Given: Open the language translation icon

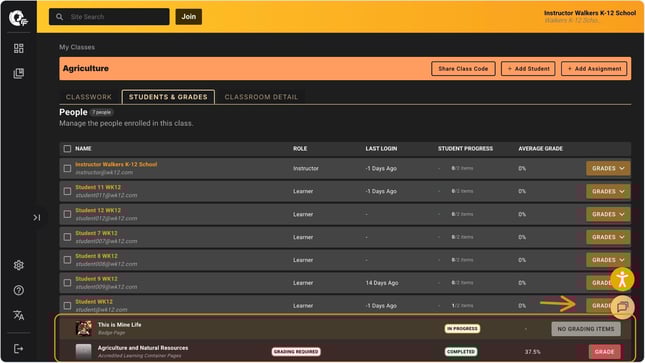Looking at the screenshot, I should [x=19, y=315].
